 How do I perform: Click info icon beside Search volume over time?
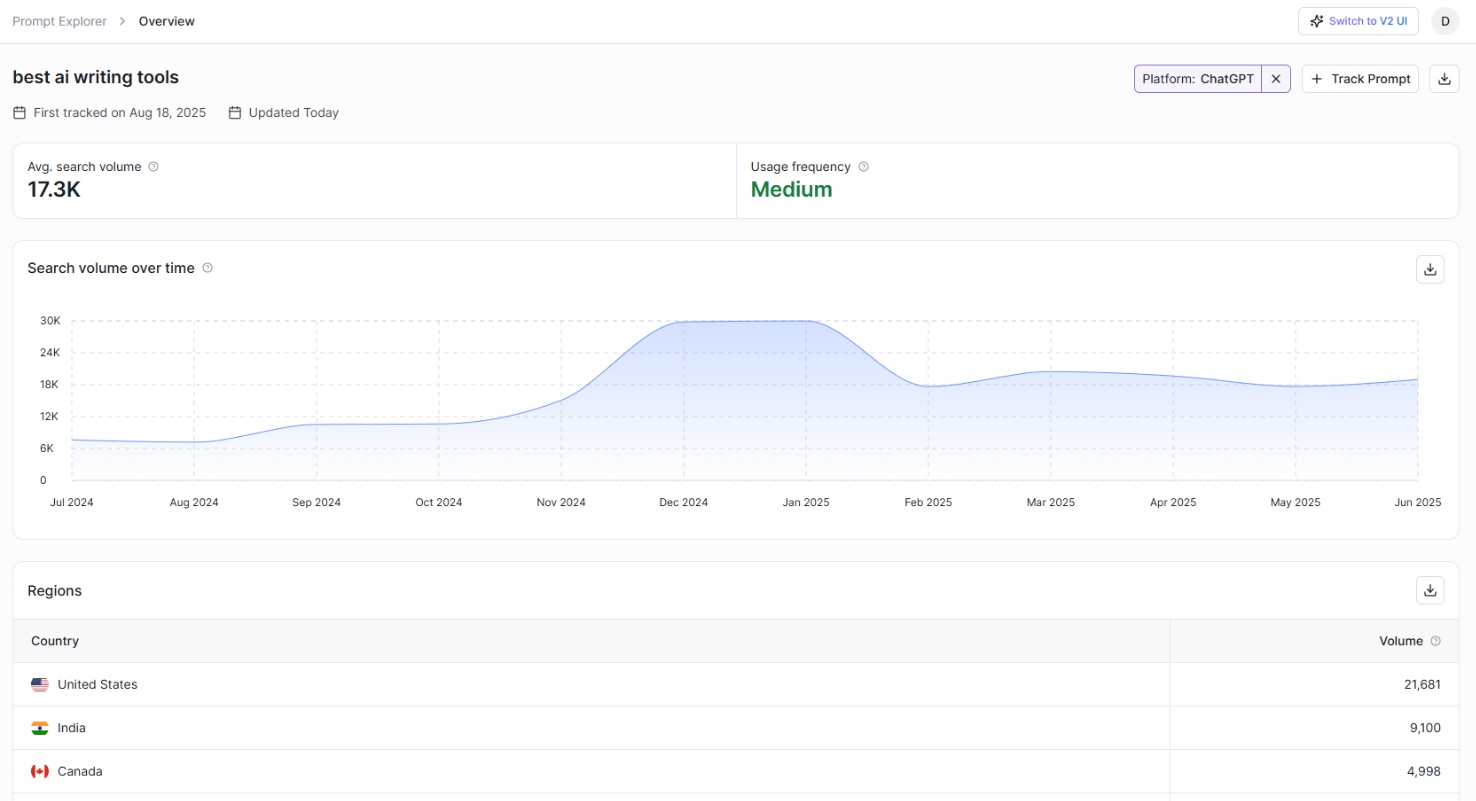[x=207, y=268]
